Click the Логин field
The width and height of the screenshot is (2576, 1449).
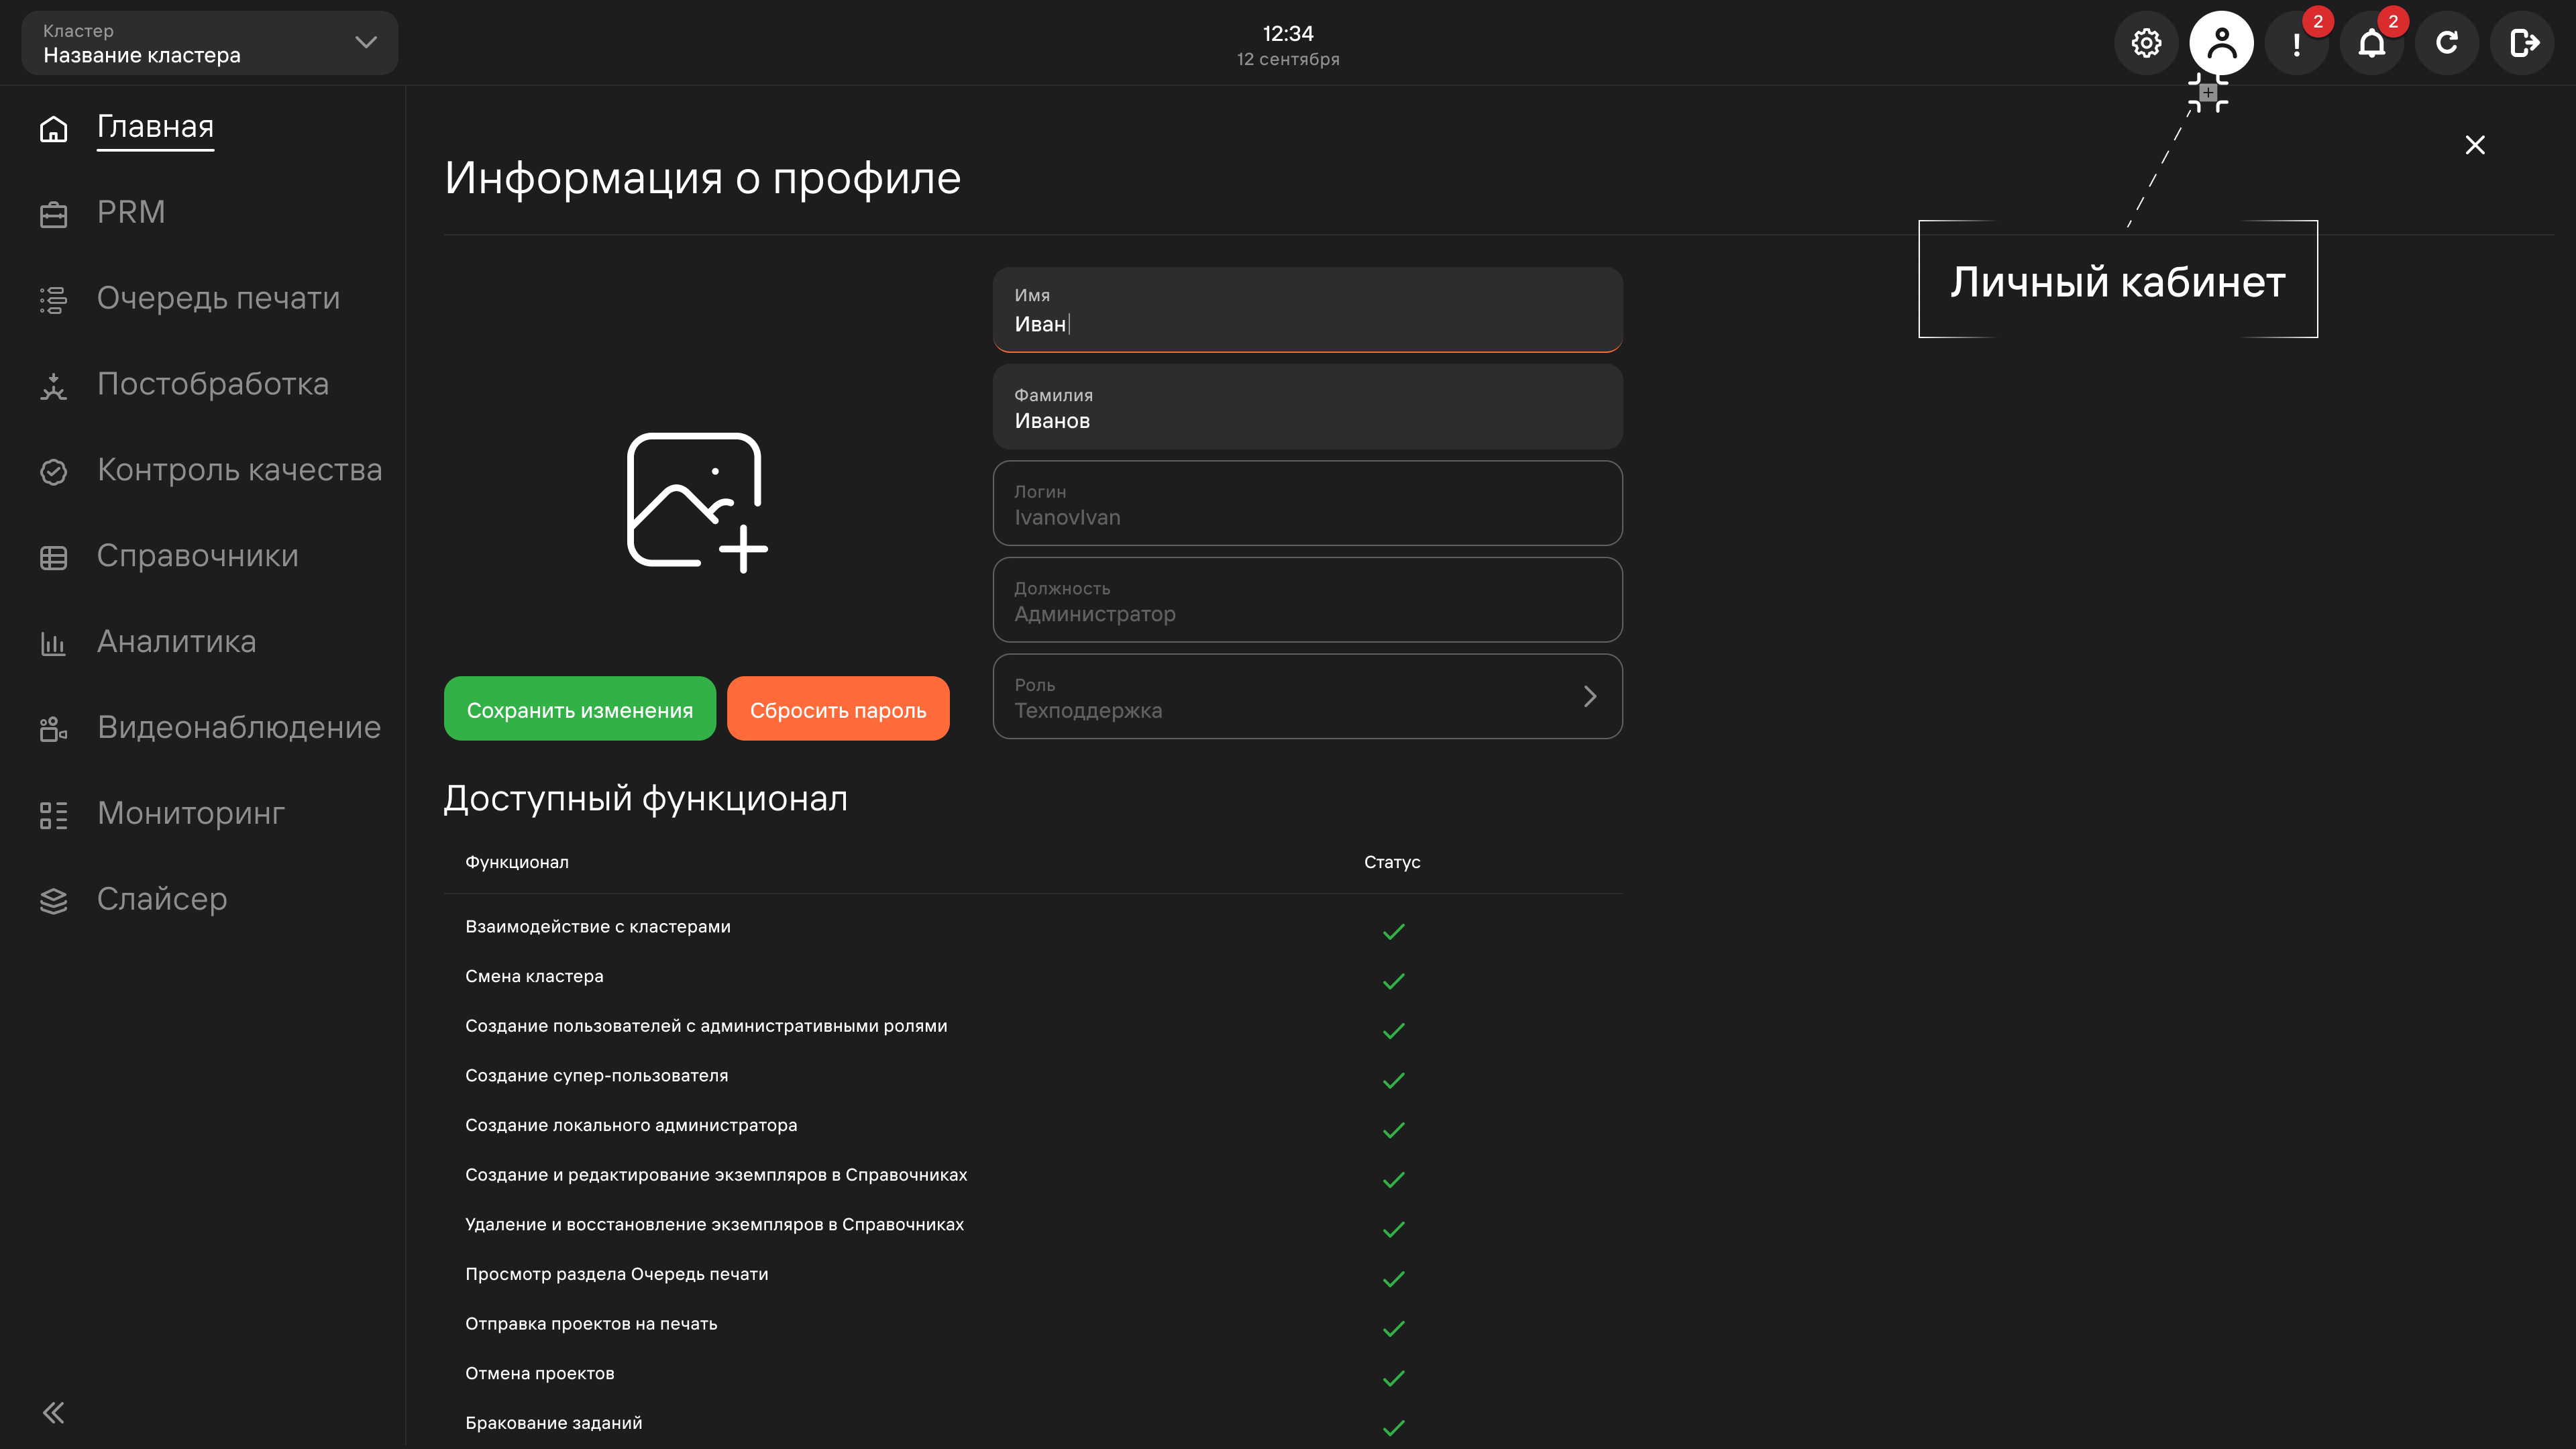1307,503
